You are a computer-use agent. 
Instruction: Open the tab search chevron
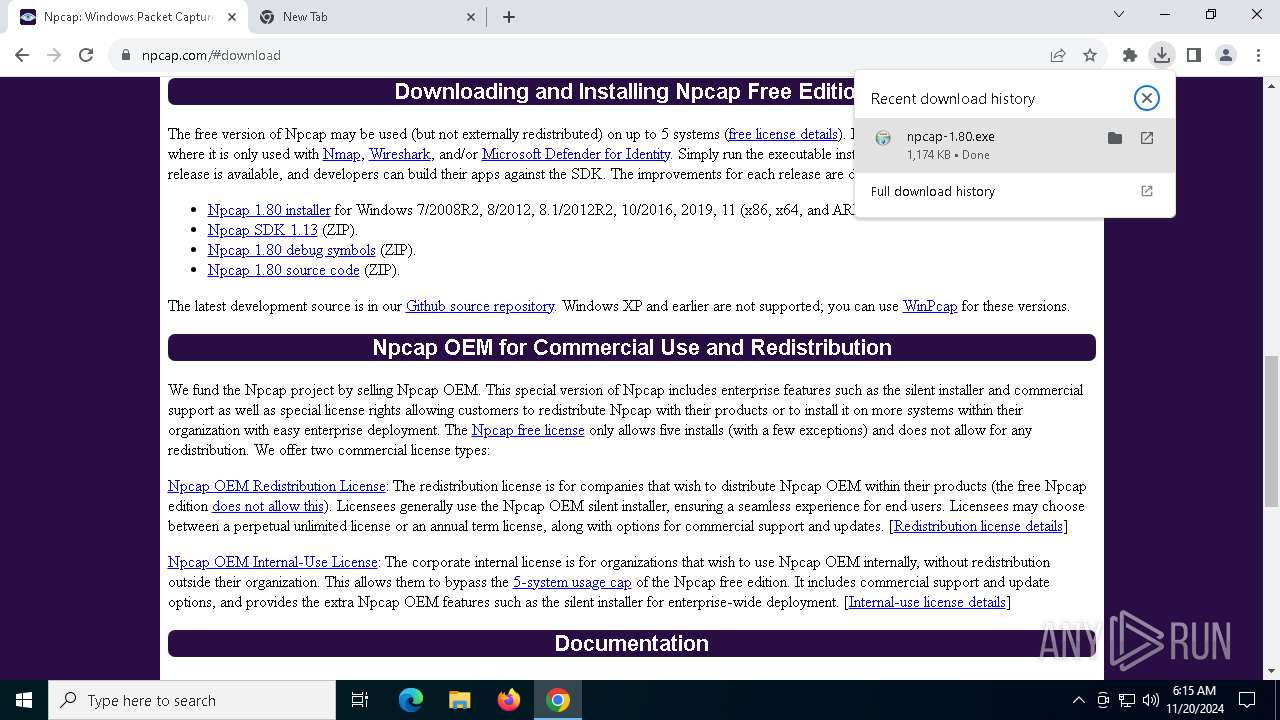tap(1119, 14)
